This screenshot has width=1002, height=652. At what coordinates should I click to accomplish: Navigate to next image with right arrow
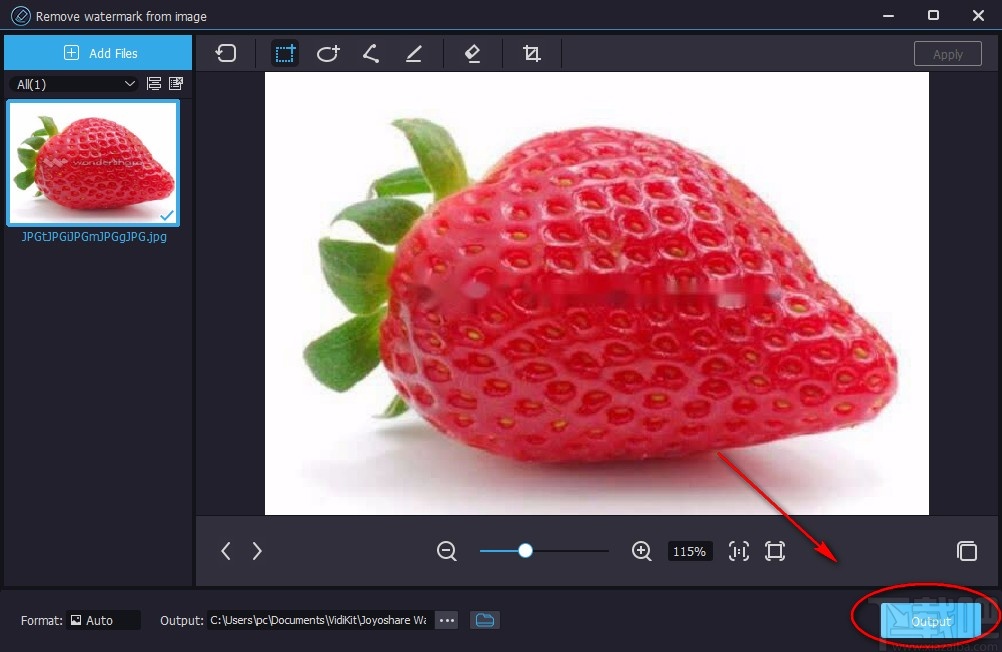click(257, 551)
